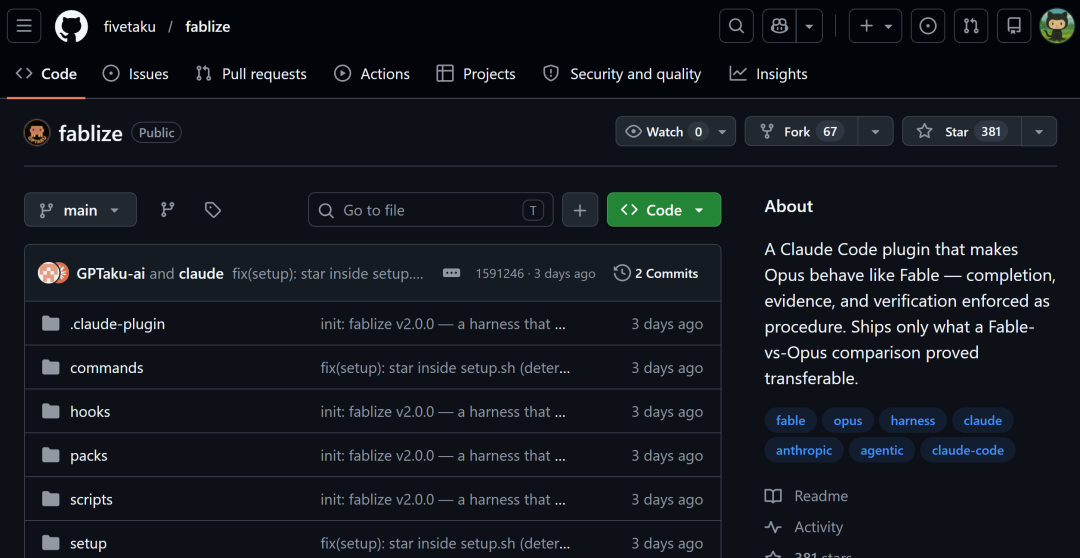1080x558 pixels.
Task: Click the Add file plus button
Action: click(x=580, y=210)
